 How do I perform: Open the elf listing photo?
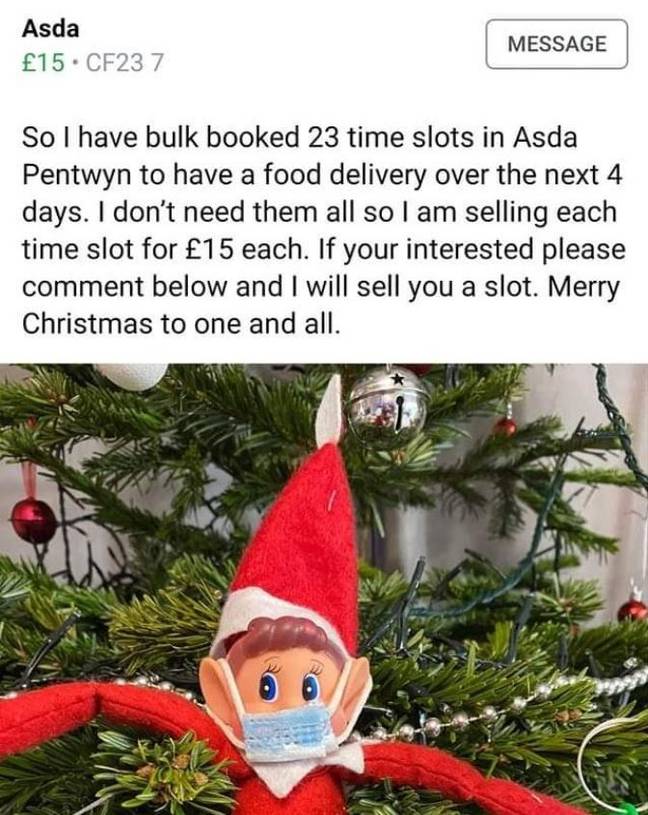tap(324, 589)
